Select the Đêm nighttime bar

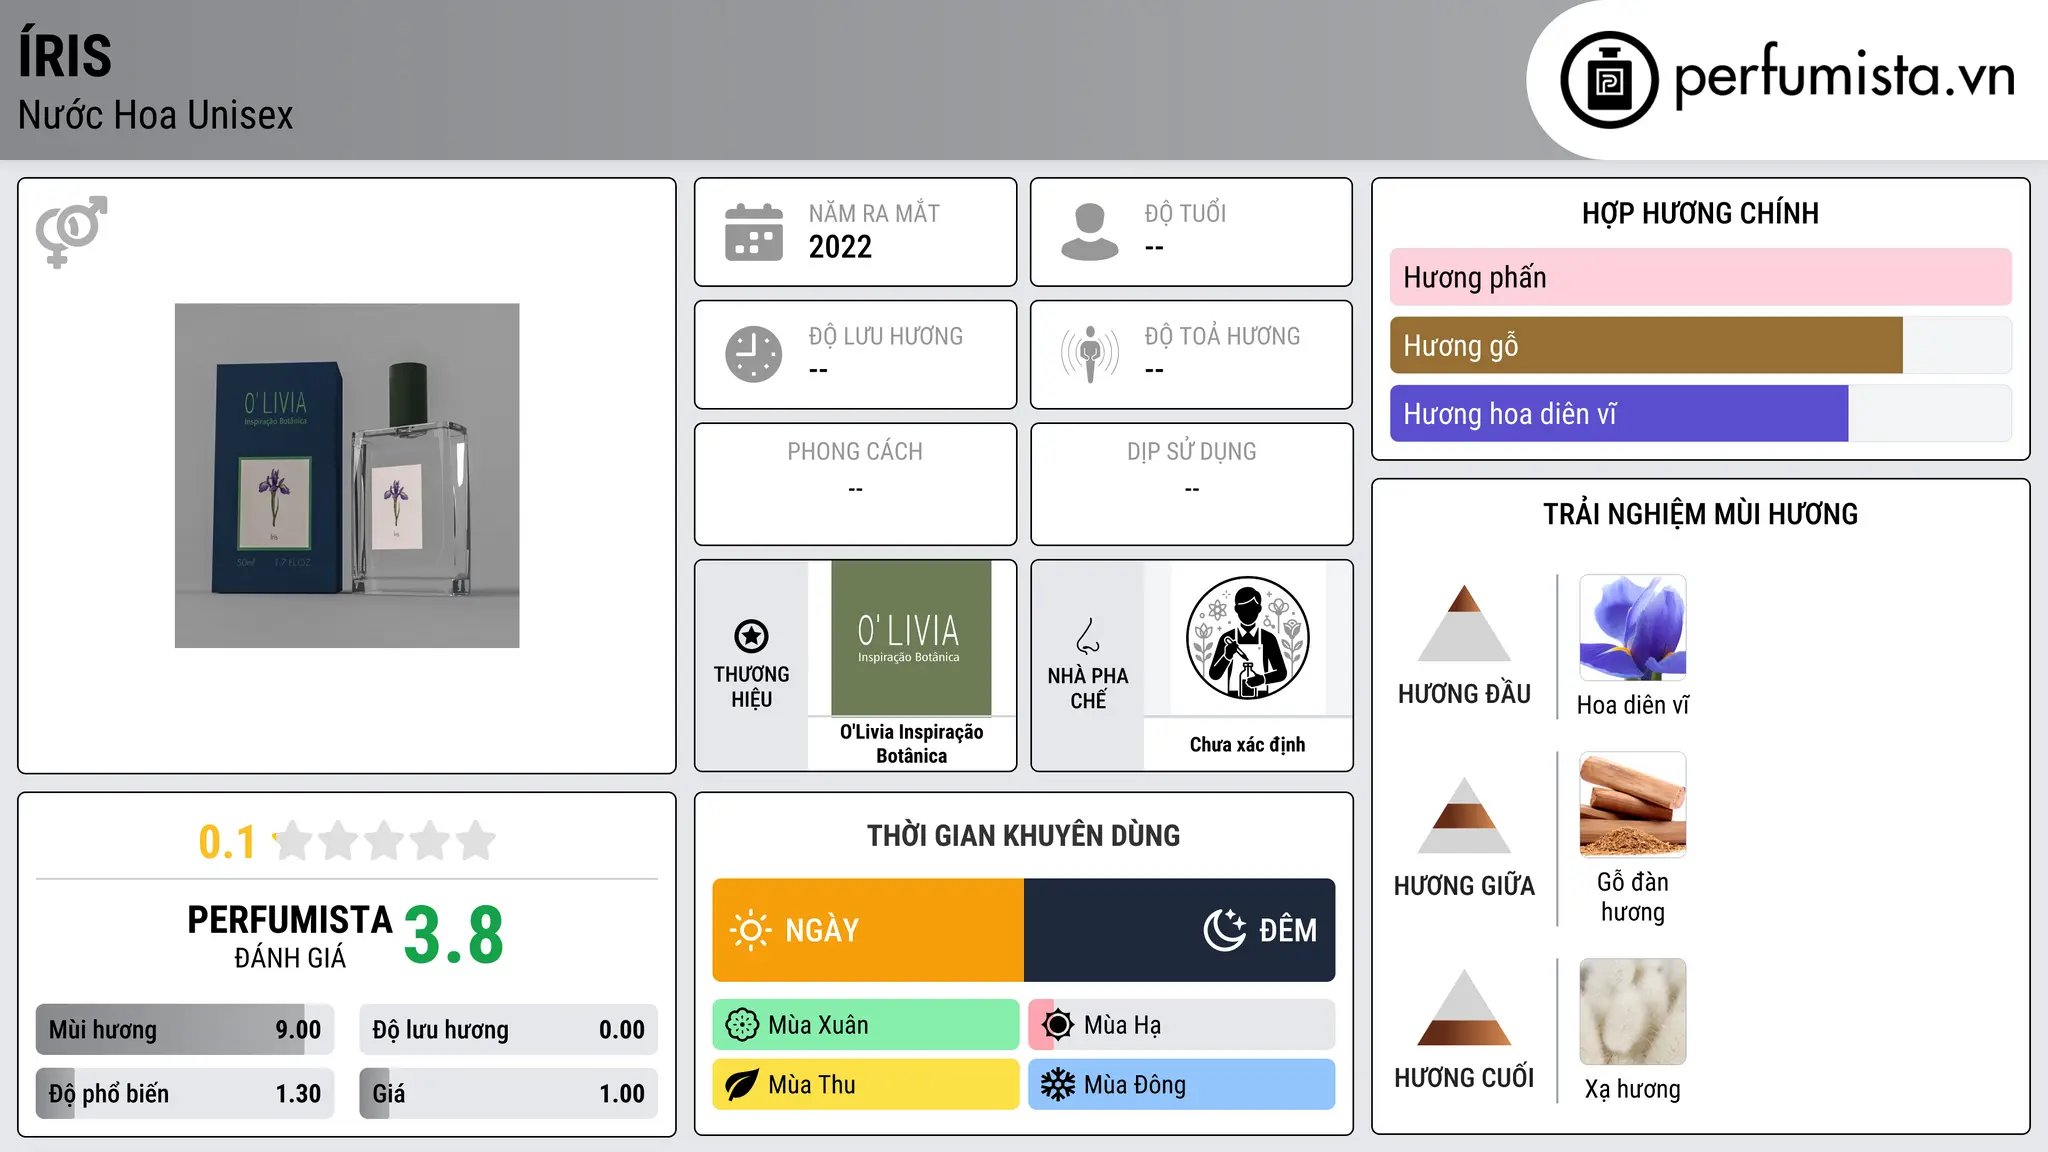[1180, 930]
